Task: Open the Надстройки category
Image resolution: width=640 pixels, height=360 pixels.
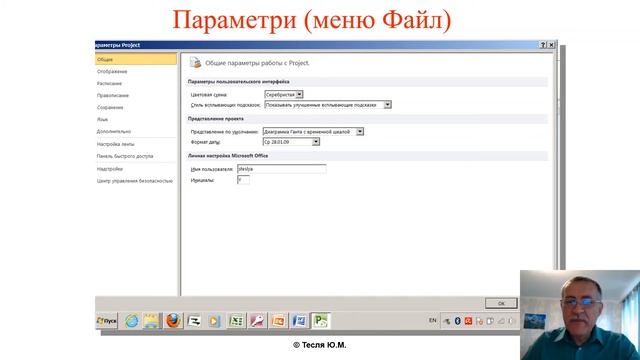Action: 109,169
